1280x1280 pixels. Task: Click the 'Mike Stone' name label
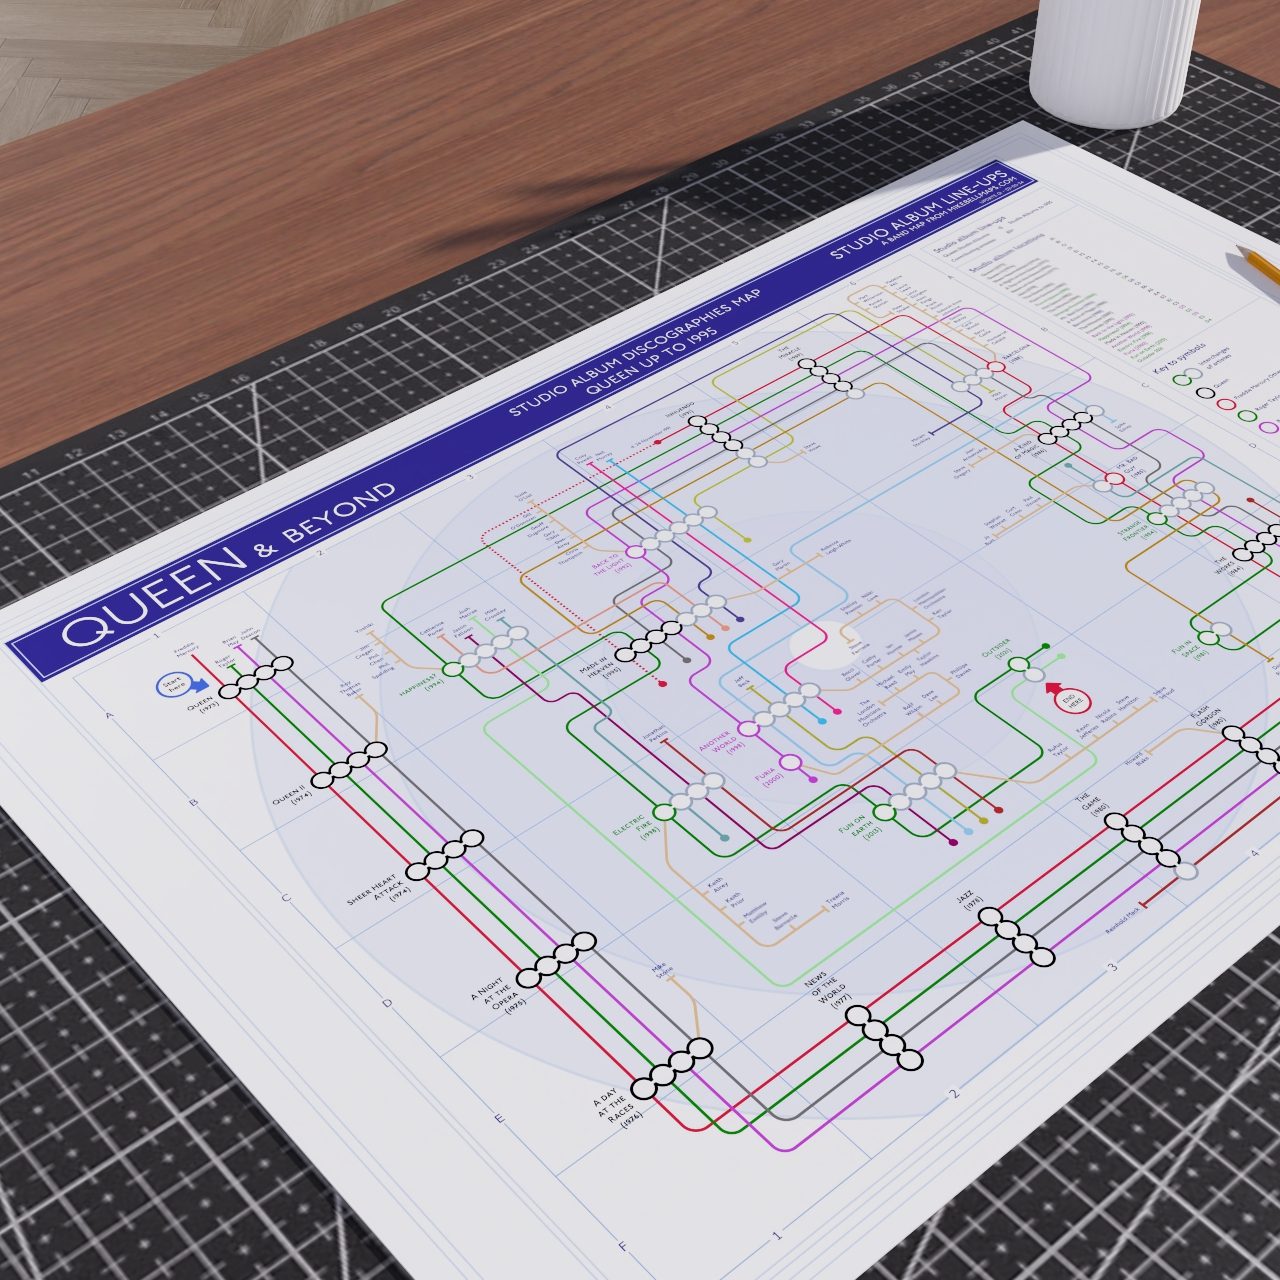point(660,970)
